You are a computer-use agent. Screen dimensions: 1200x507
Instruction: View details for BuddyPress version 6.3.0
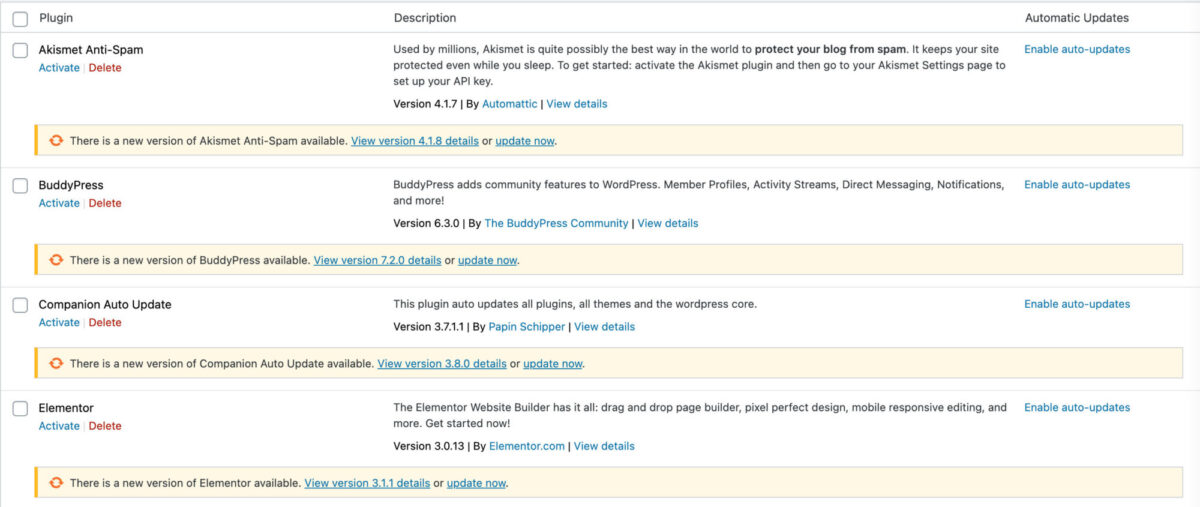(668, 223)
